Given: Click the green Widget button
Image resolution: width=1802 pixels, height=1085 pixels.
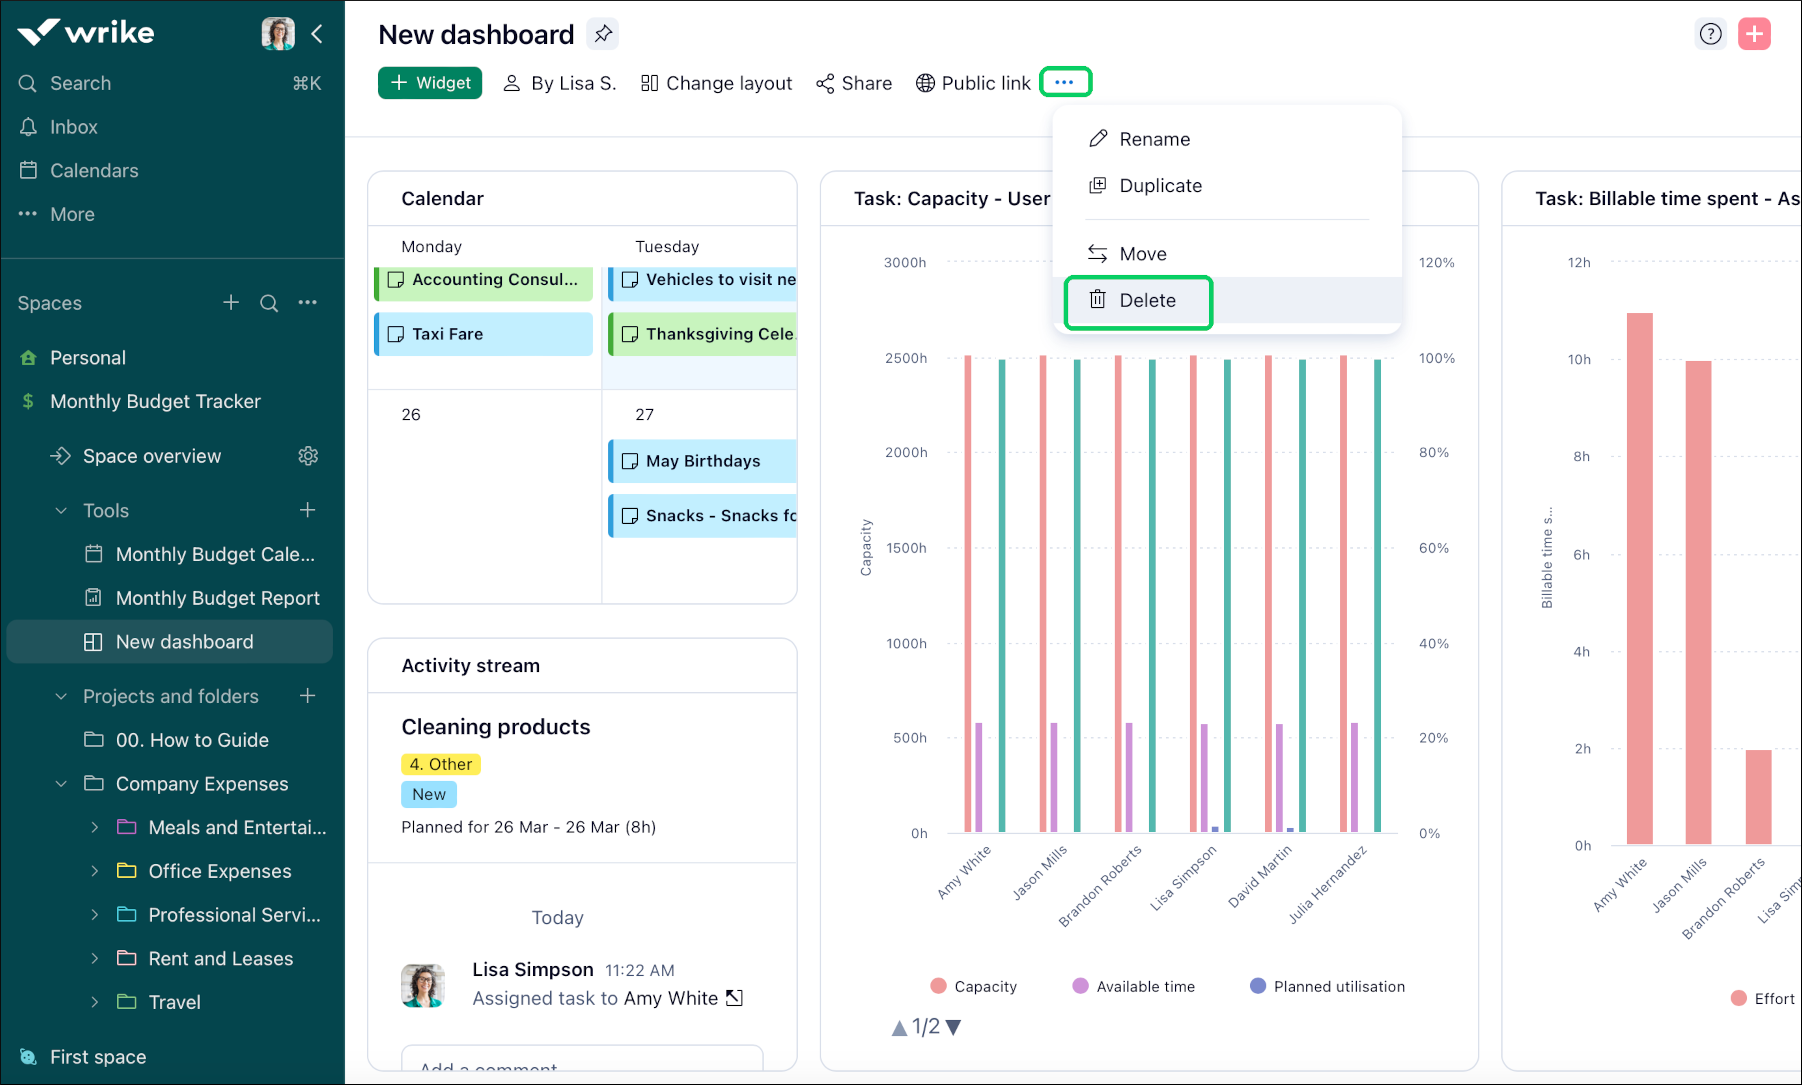Looking at the screenshot, I should click(x=430, y=83).
